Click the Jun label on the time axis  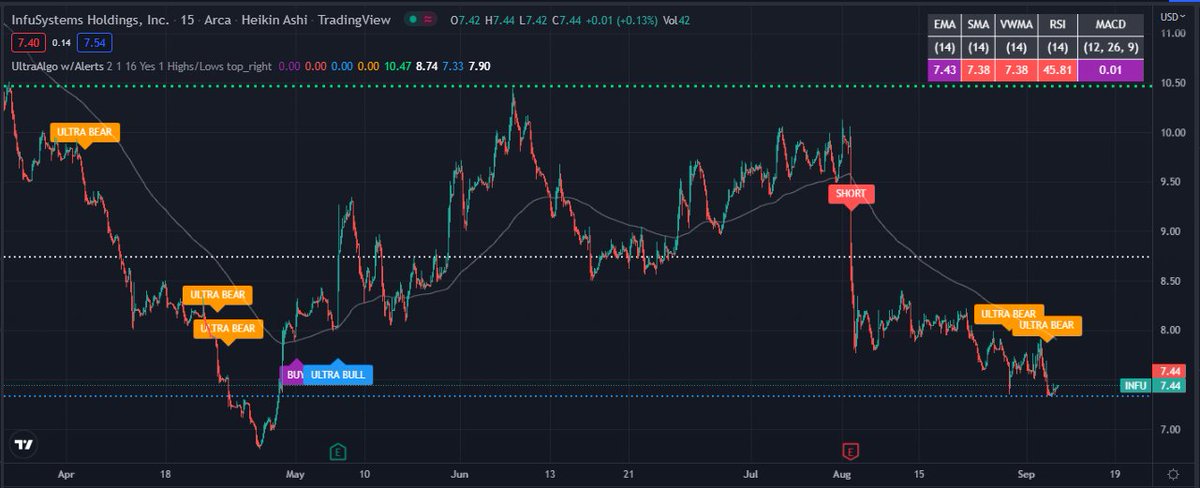[461, 474]
